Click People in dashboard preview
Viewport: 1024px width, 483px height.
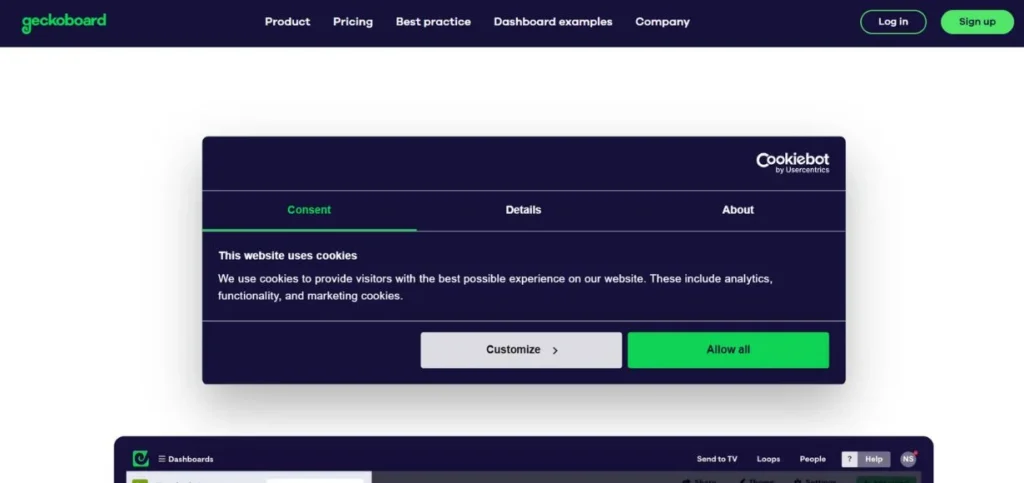(812, 459)
